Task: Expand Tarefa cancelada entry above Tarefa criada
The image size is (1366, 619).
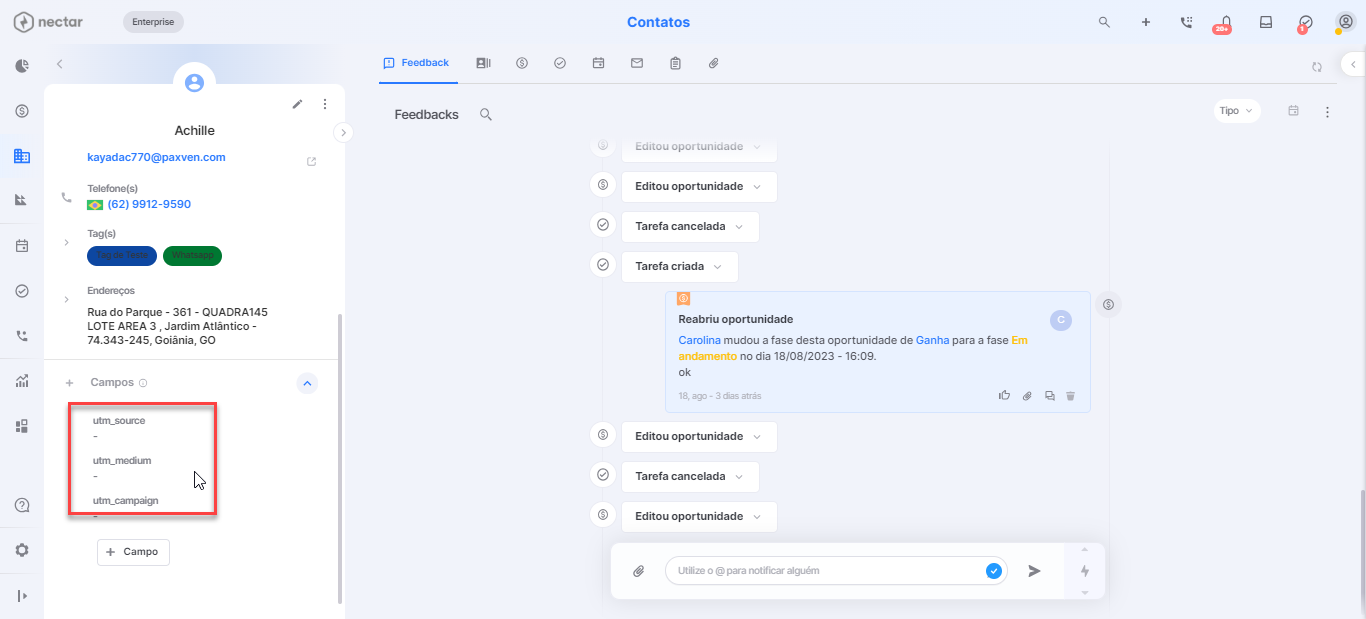Action: (x=690, y=227)
